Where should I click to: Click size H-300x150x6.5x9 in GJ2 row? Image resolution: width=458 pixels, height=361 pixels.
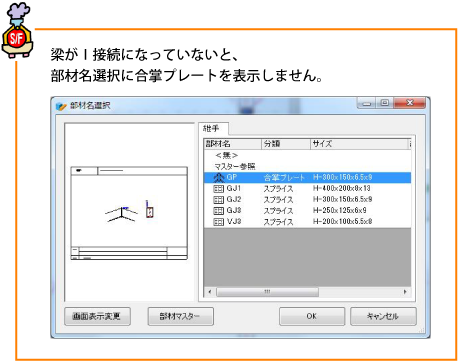pyautogui.click(x=343, y=199)
